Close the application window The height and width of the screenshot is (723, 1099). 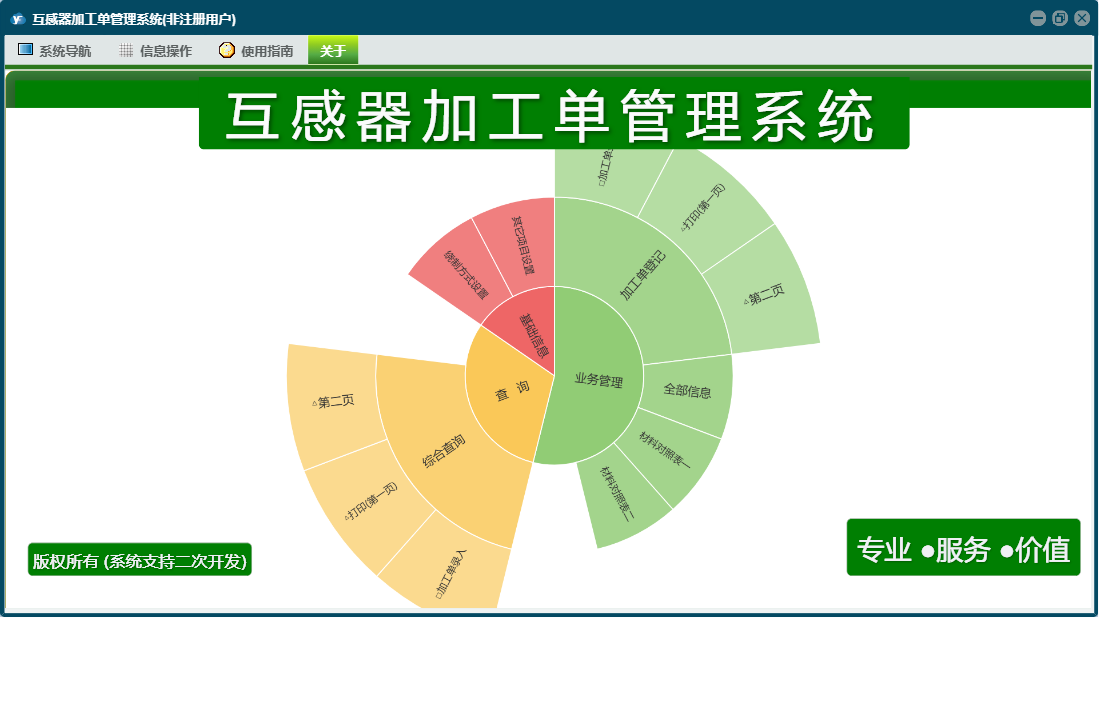1082,18
